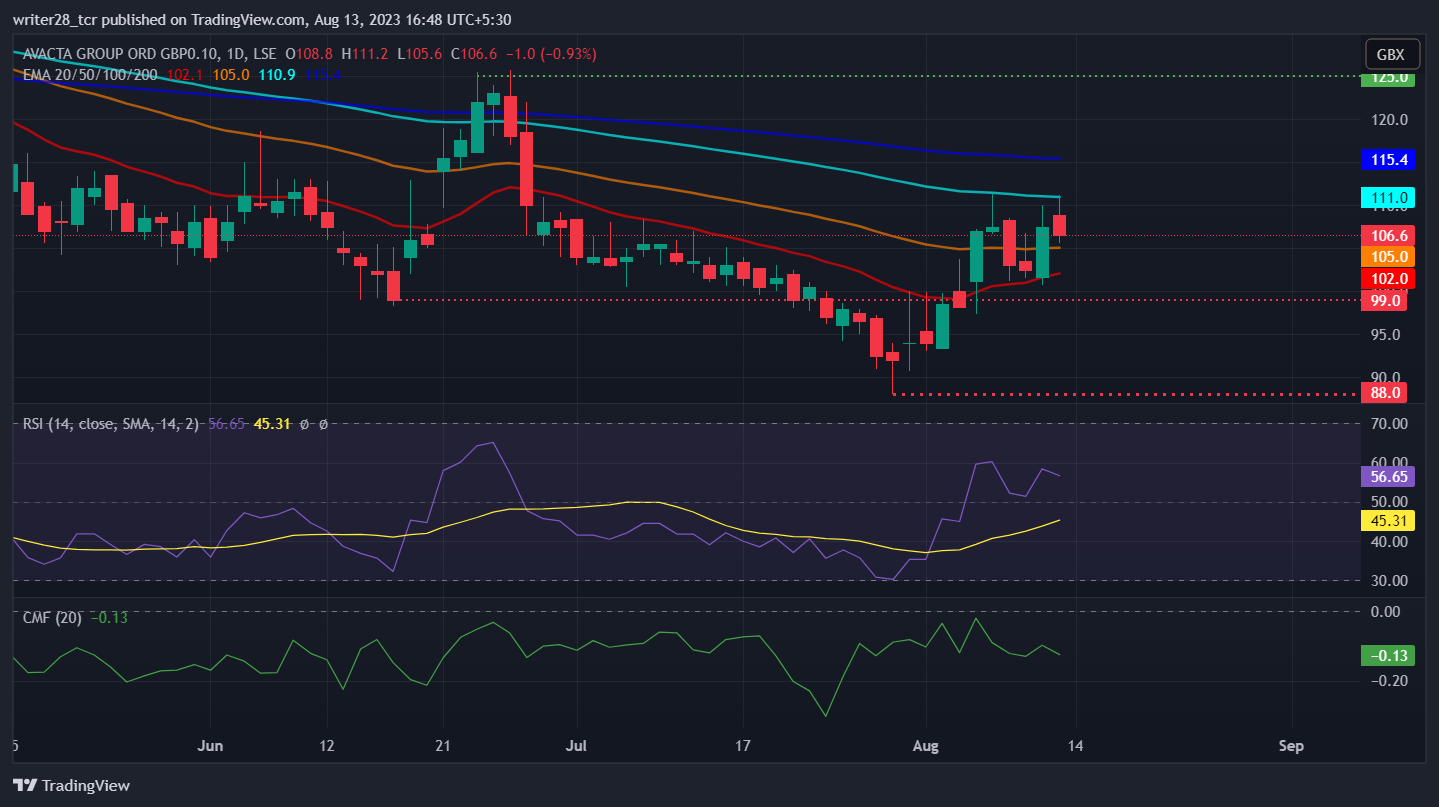Click the LSE exchange text in legend

coord(267,54)
